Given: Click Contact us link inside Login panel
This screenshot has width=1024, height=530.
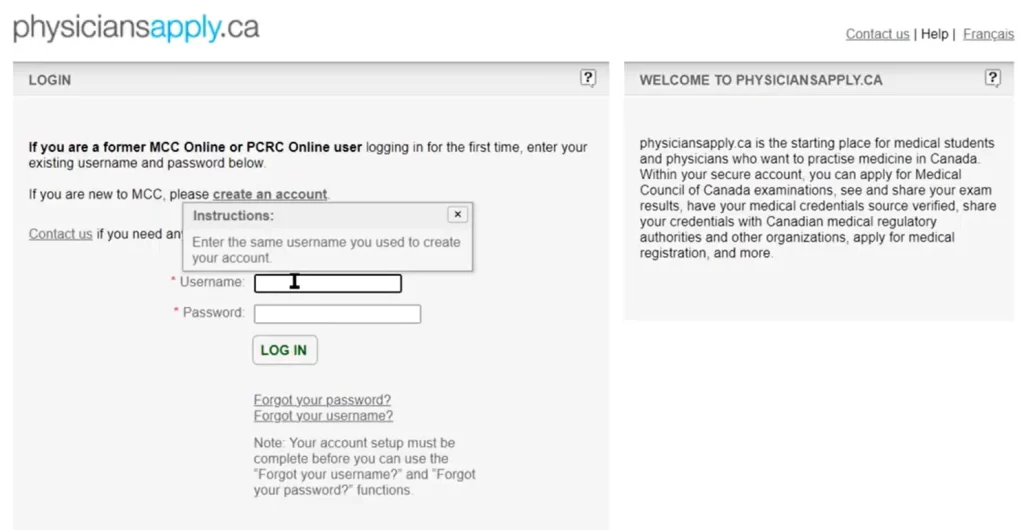Looking at the screenshot, I should click(x=60, y=234).
